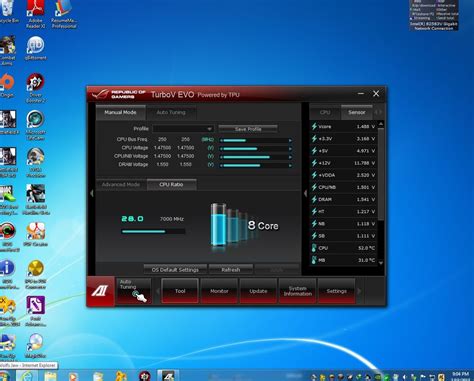The width and height of the screenshot is (474, 381).
Task: Open the Origin desktop shortcut
Action: tap(7, 86)
